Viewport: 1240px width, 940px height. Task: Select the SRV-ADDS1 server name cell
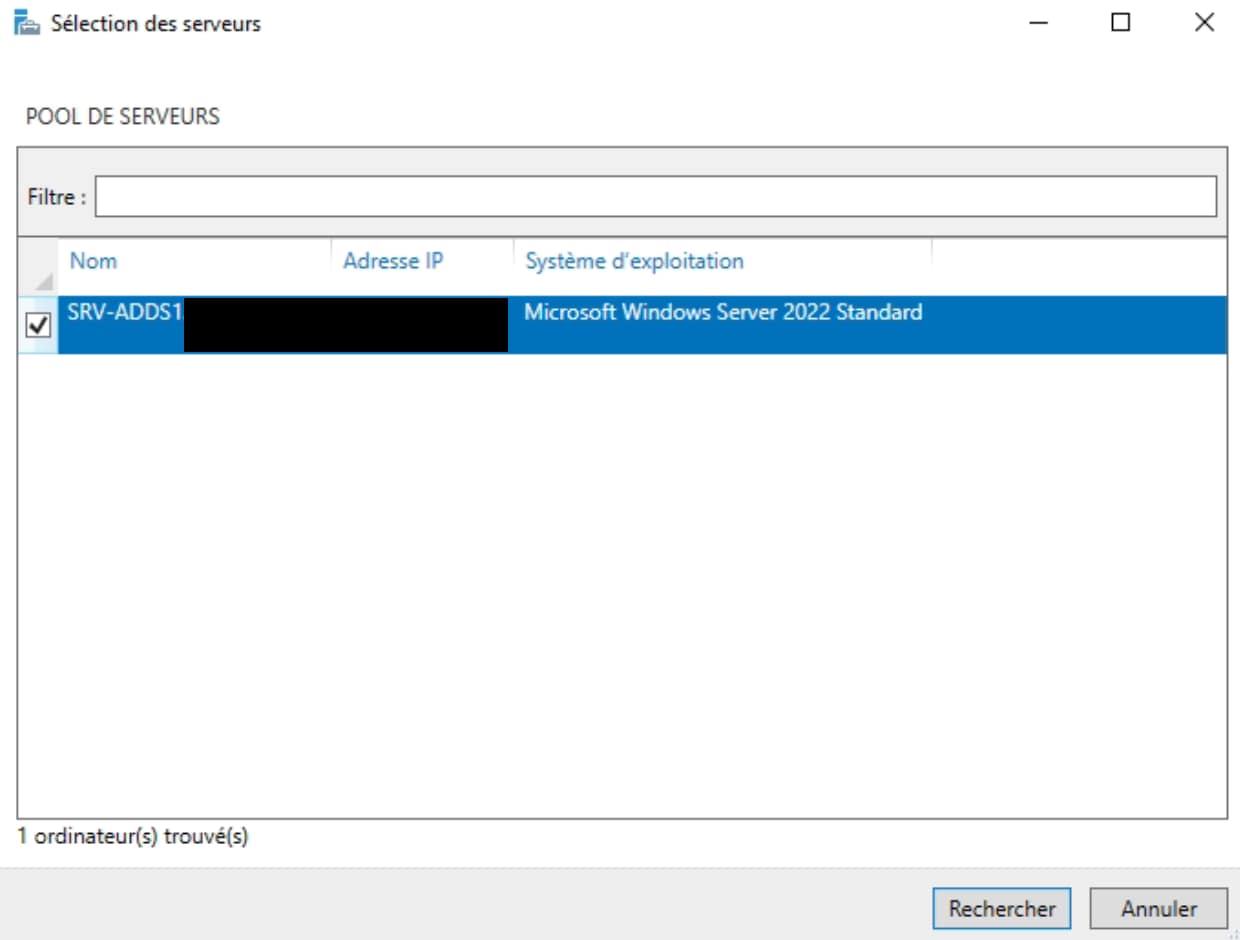point(124,313)
